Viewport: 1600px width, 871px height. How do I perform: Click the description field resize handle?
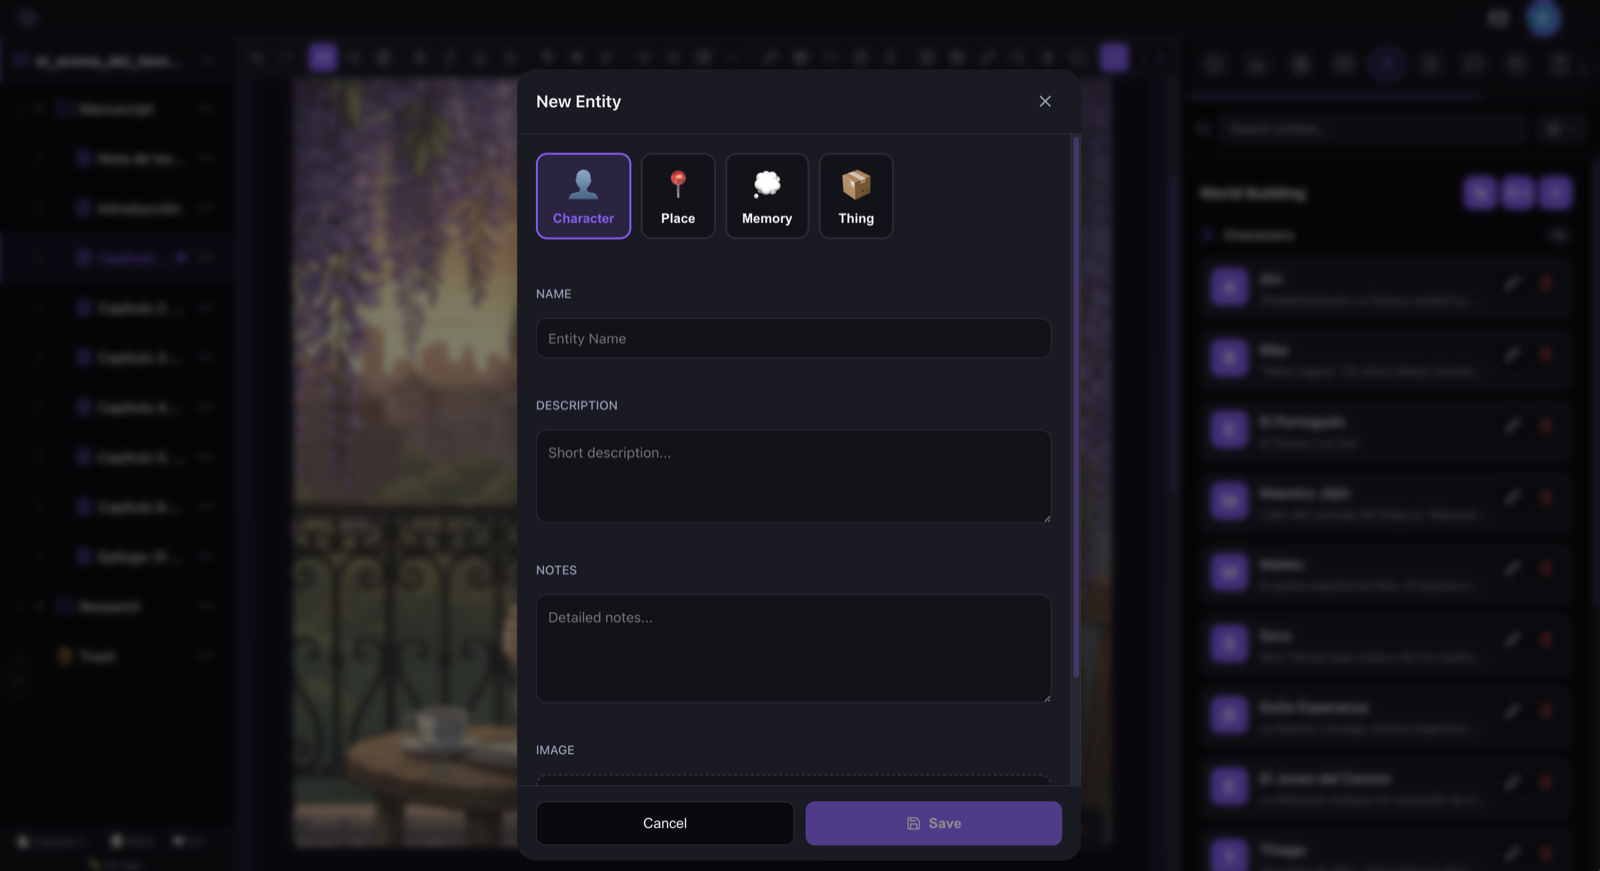coord(1046,518)
